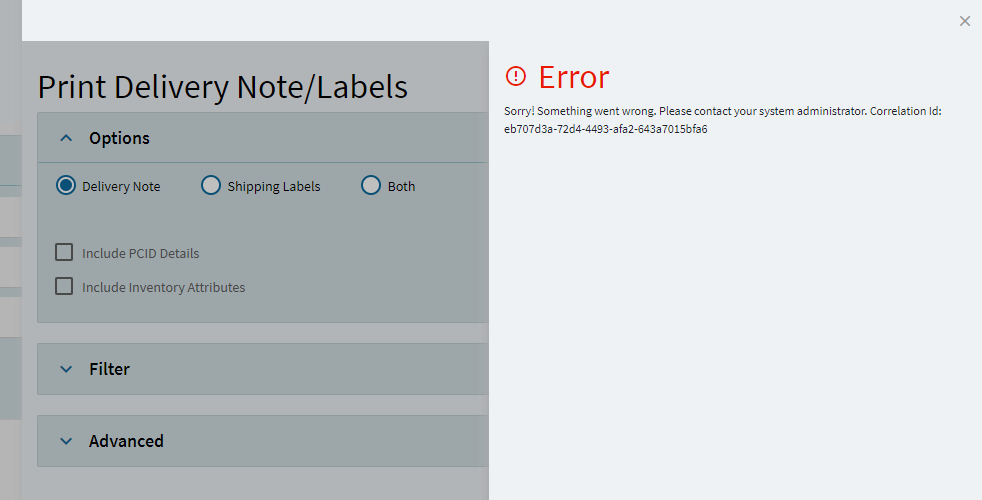Expand the Filter section chevron
Image resolution: width=982 pixels, height=500 pixels.
(x=66, y=369)
